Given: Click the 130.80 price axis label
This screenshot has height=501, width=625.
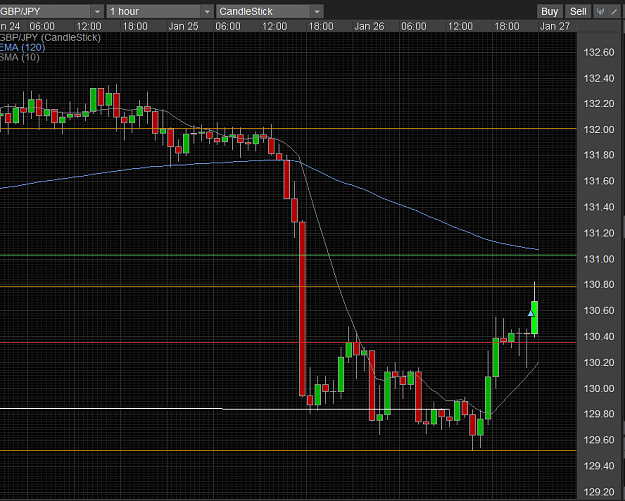Looking at the screenshot, I should tap(599, 285).
